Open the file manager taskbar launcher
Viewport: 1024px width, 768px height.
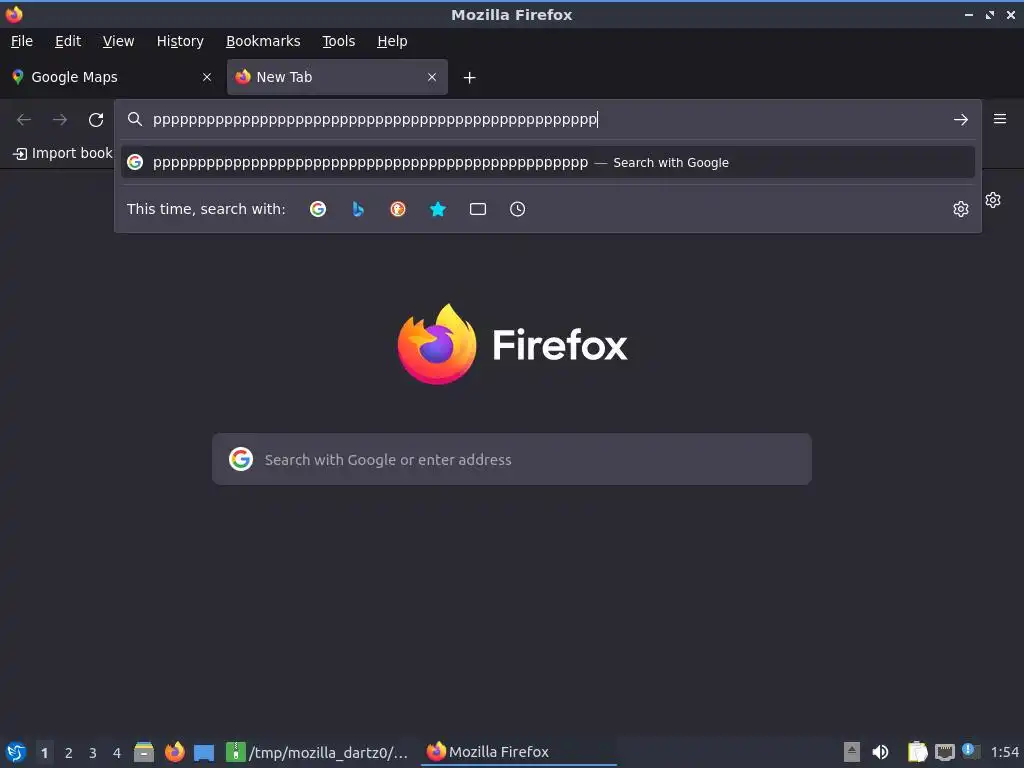pyautogui.click(x=144, y=752)
